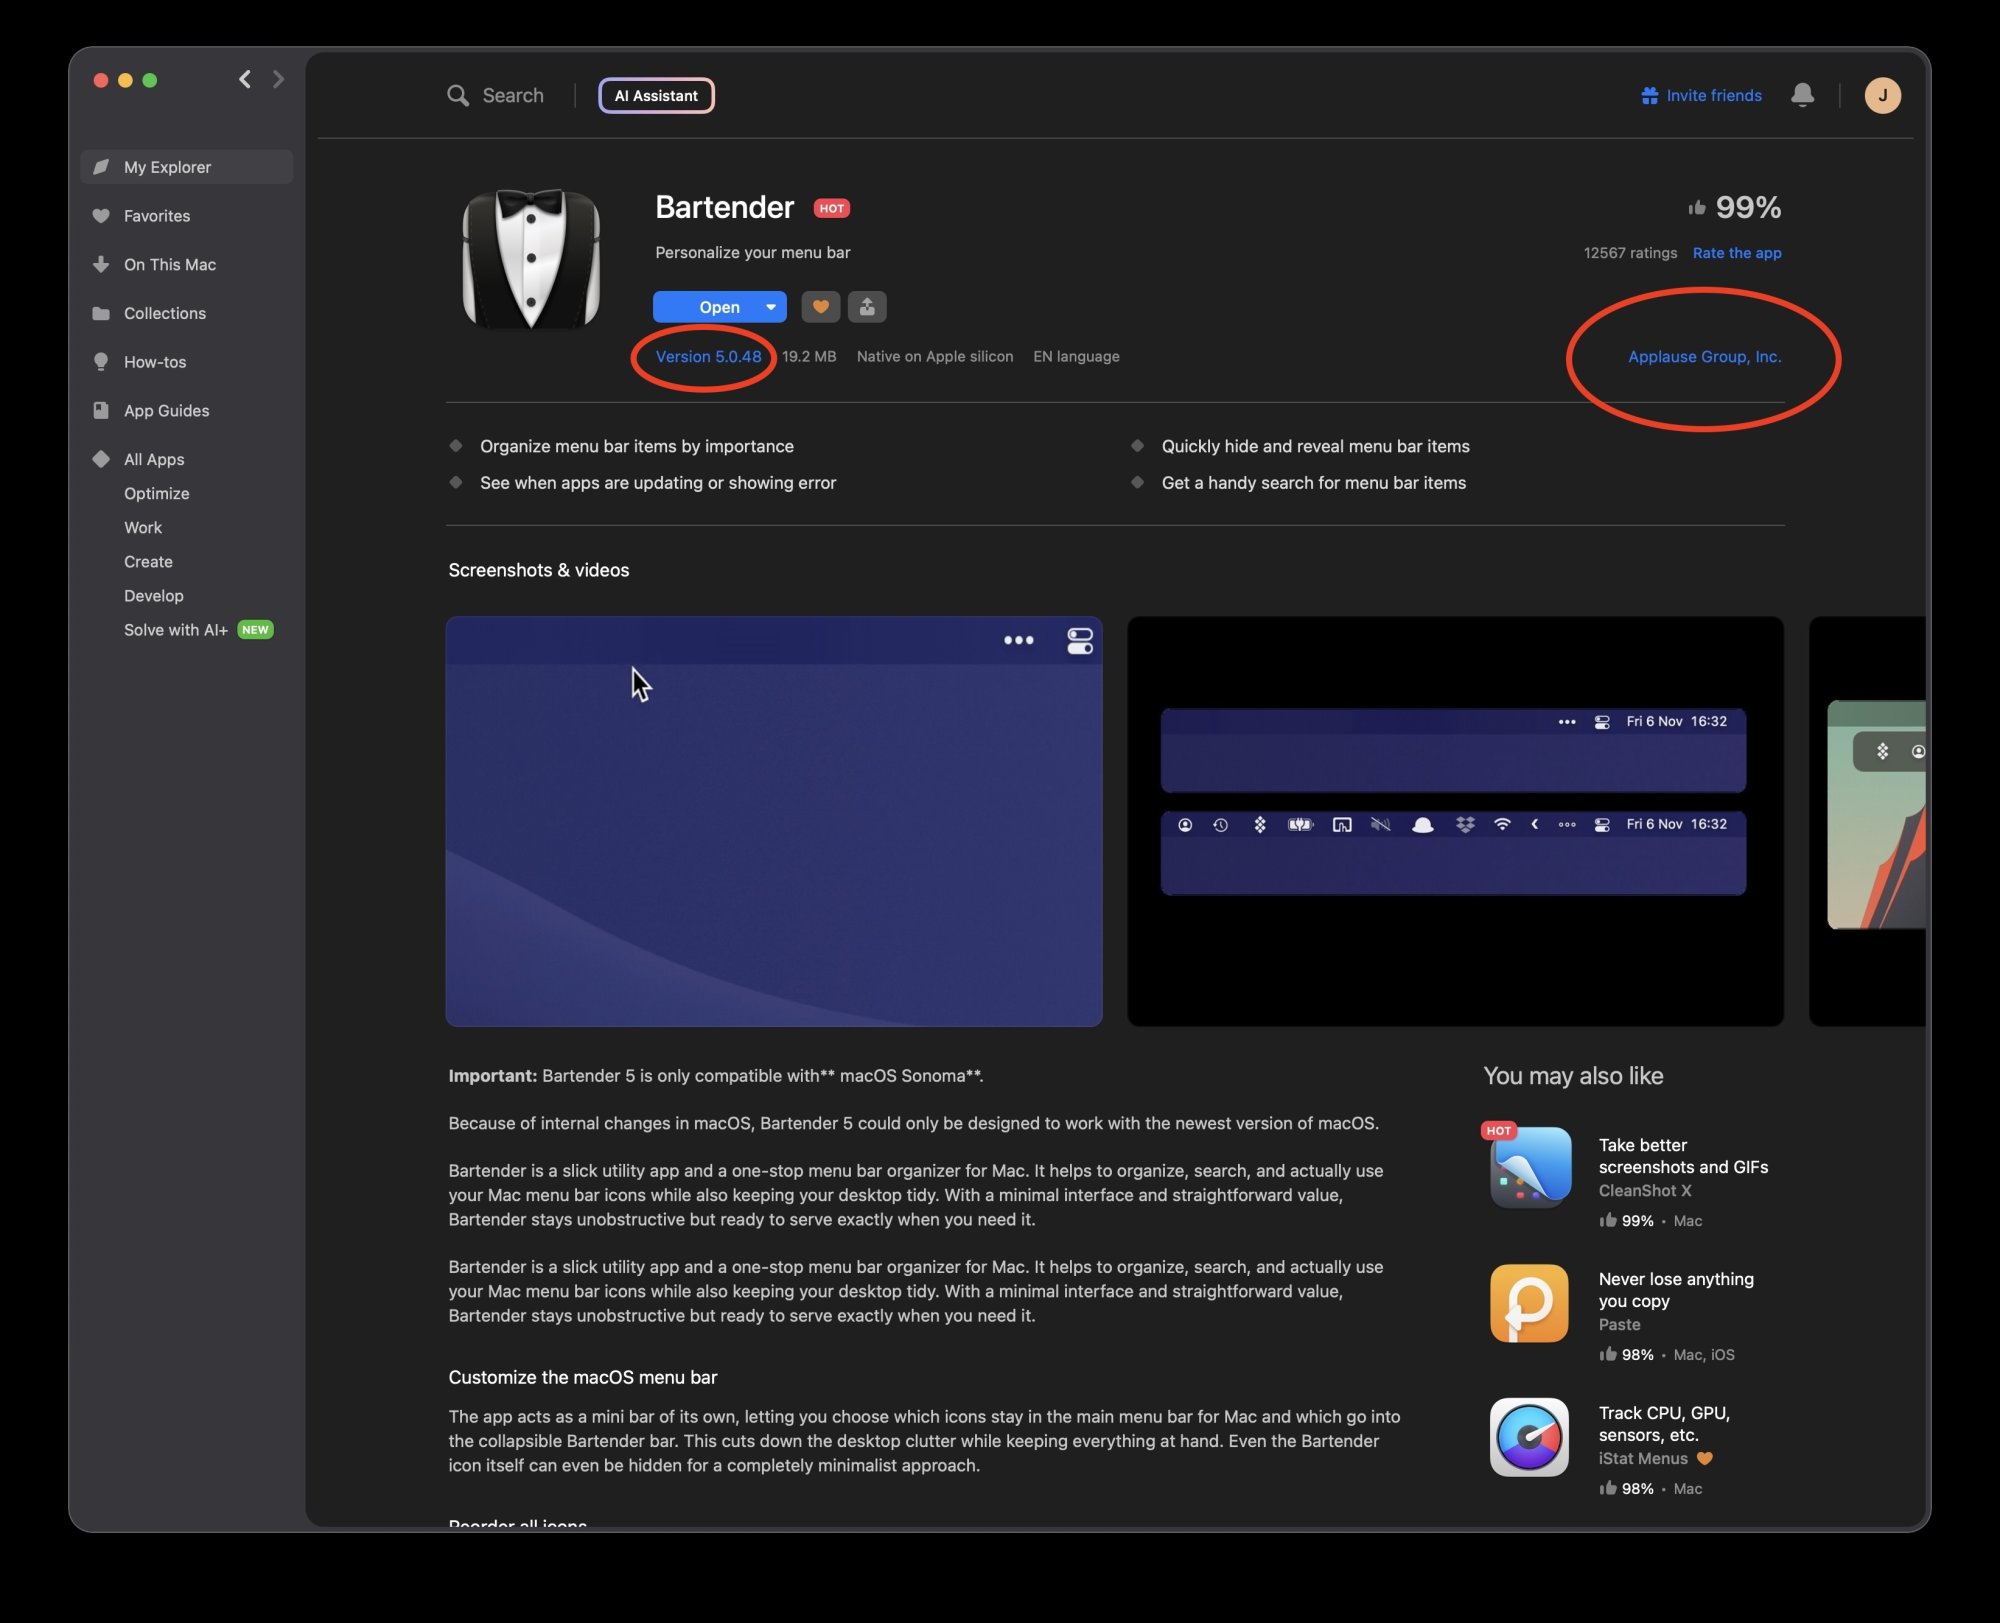This screenshot has height=1623, width=2000.
Task: Click the Screenshots & videos heading
Action: 539,570
